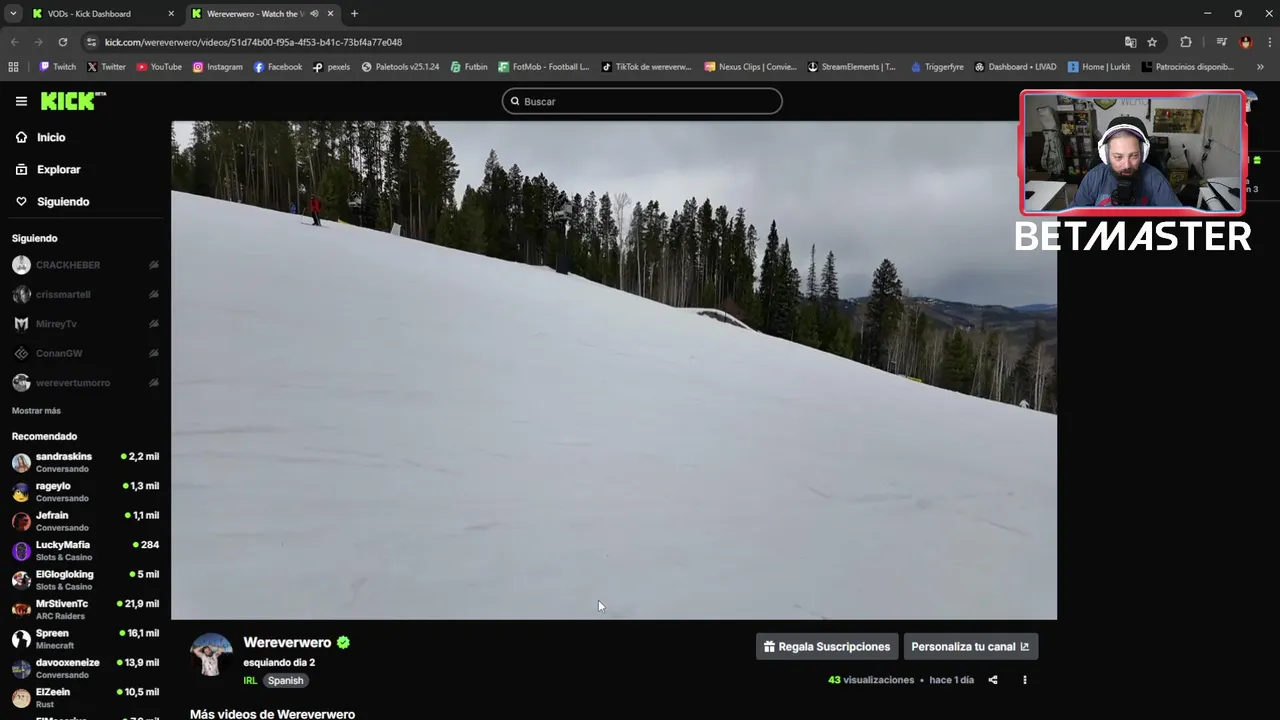Open Facebook bookmark
Viewport: 1280px width, 720px height.
click(x=278, y=67)
